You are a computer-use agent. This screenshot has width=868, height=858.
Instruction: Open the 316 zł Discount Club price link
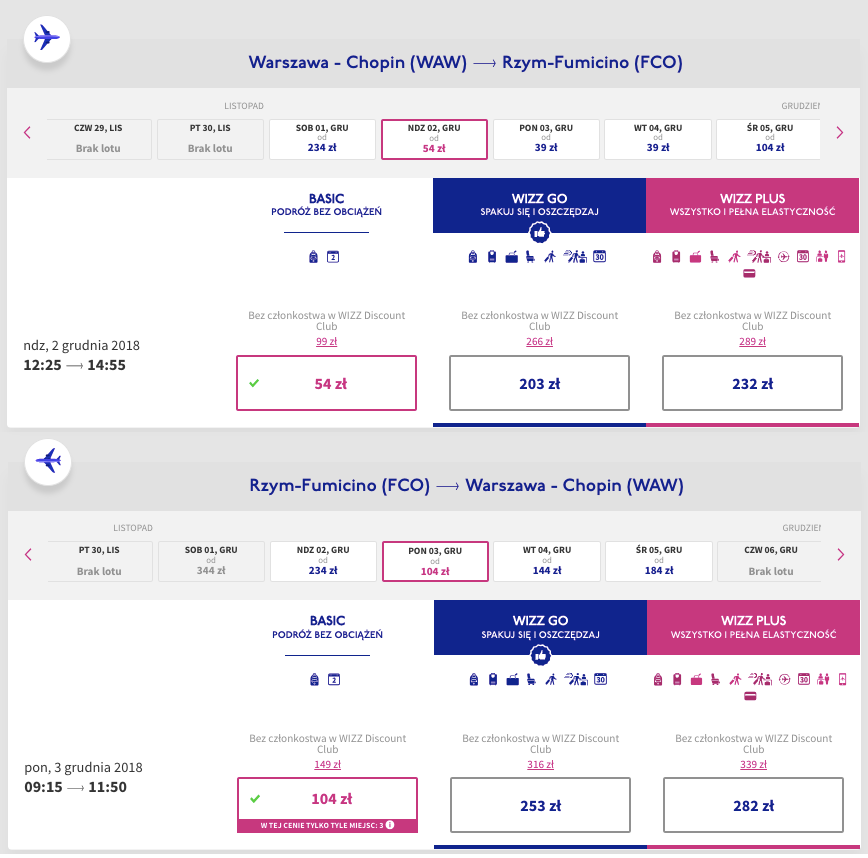point(540,764)
